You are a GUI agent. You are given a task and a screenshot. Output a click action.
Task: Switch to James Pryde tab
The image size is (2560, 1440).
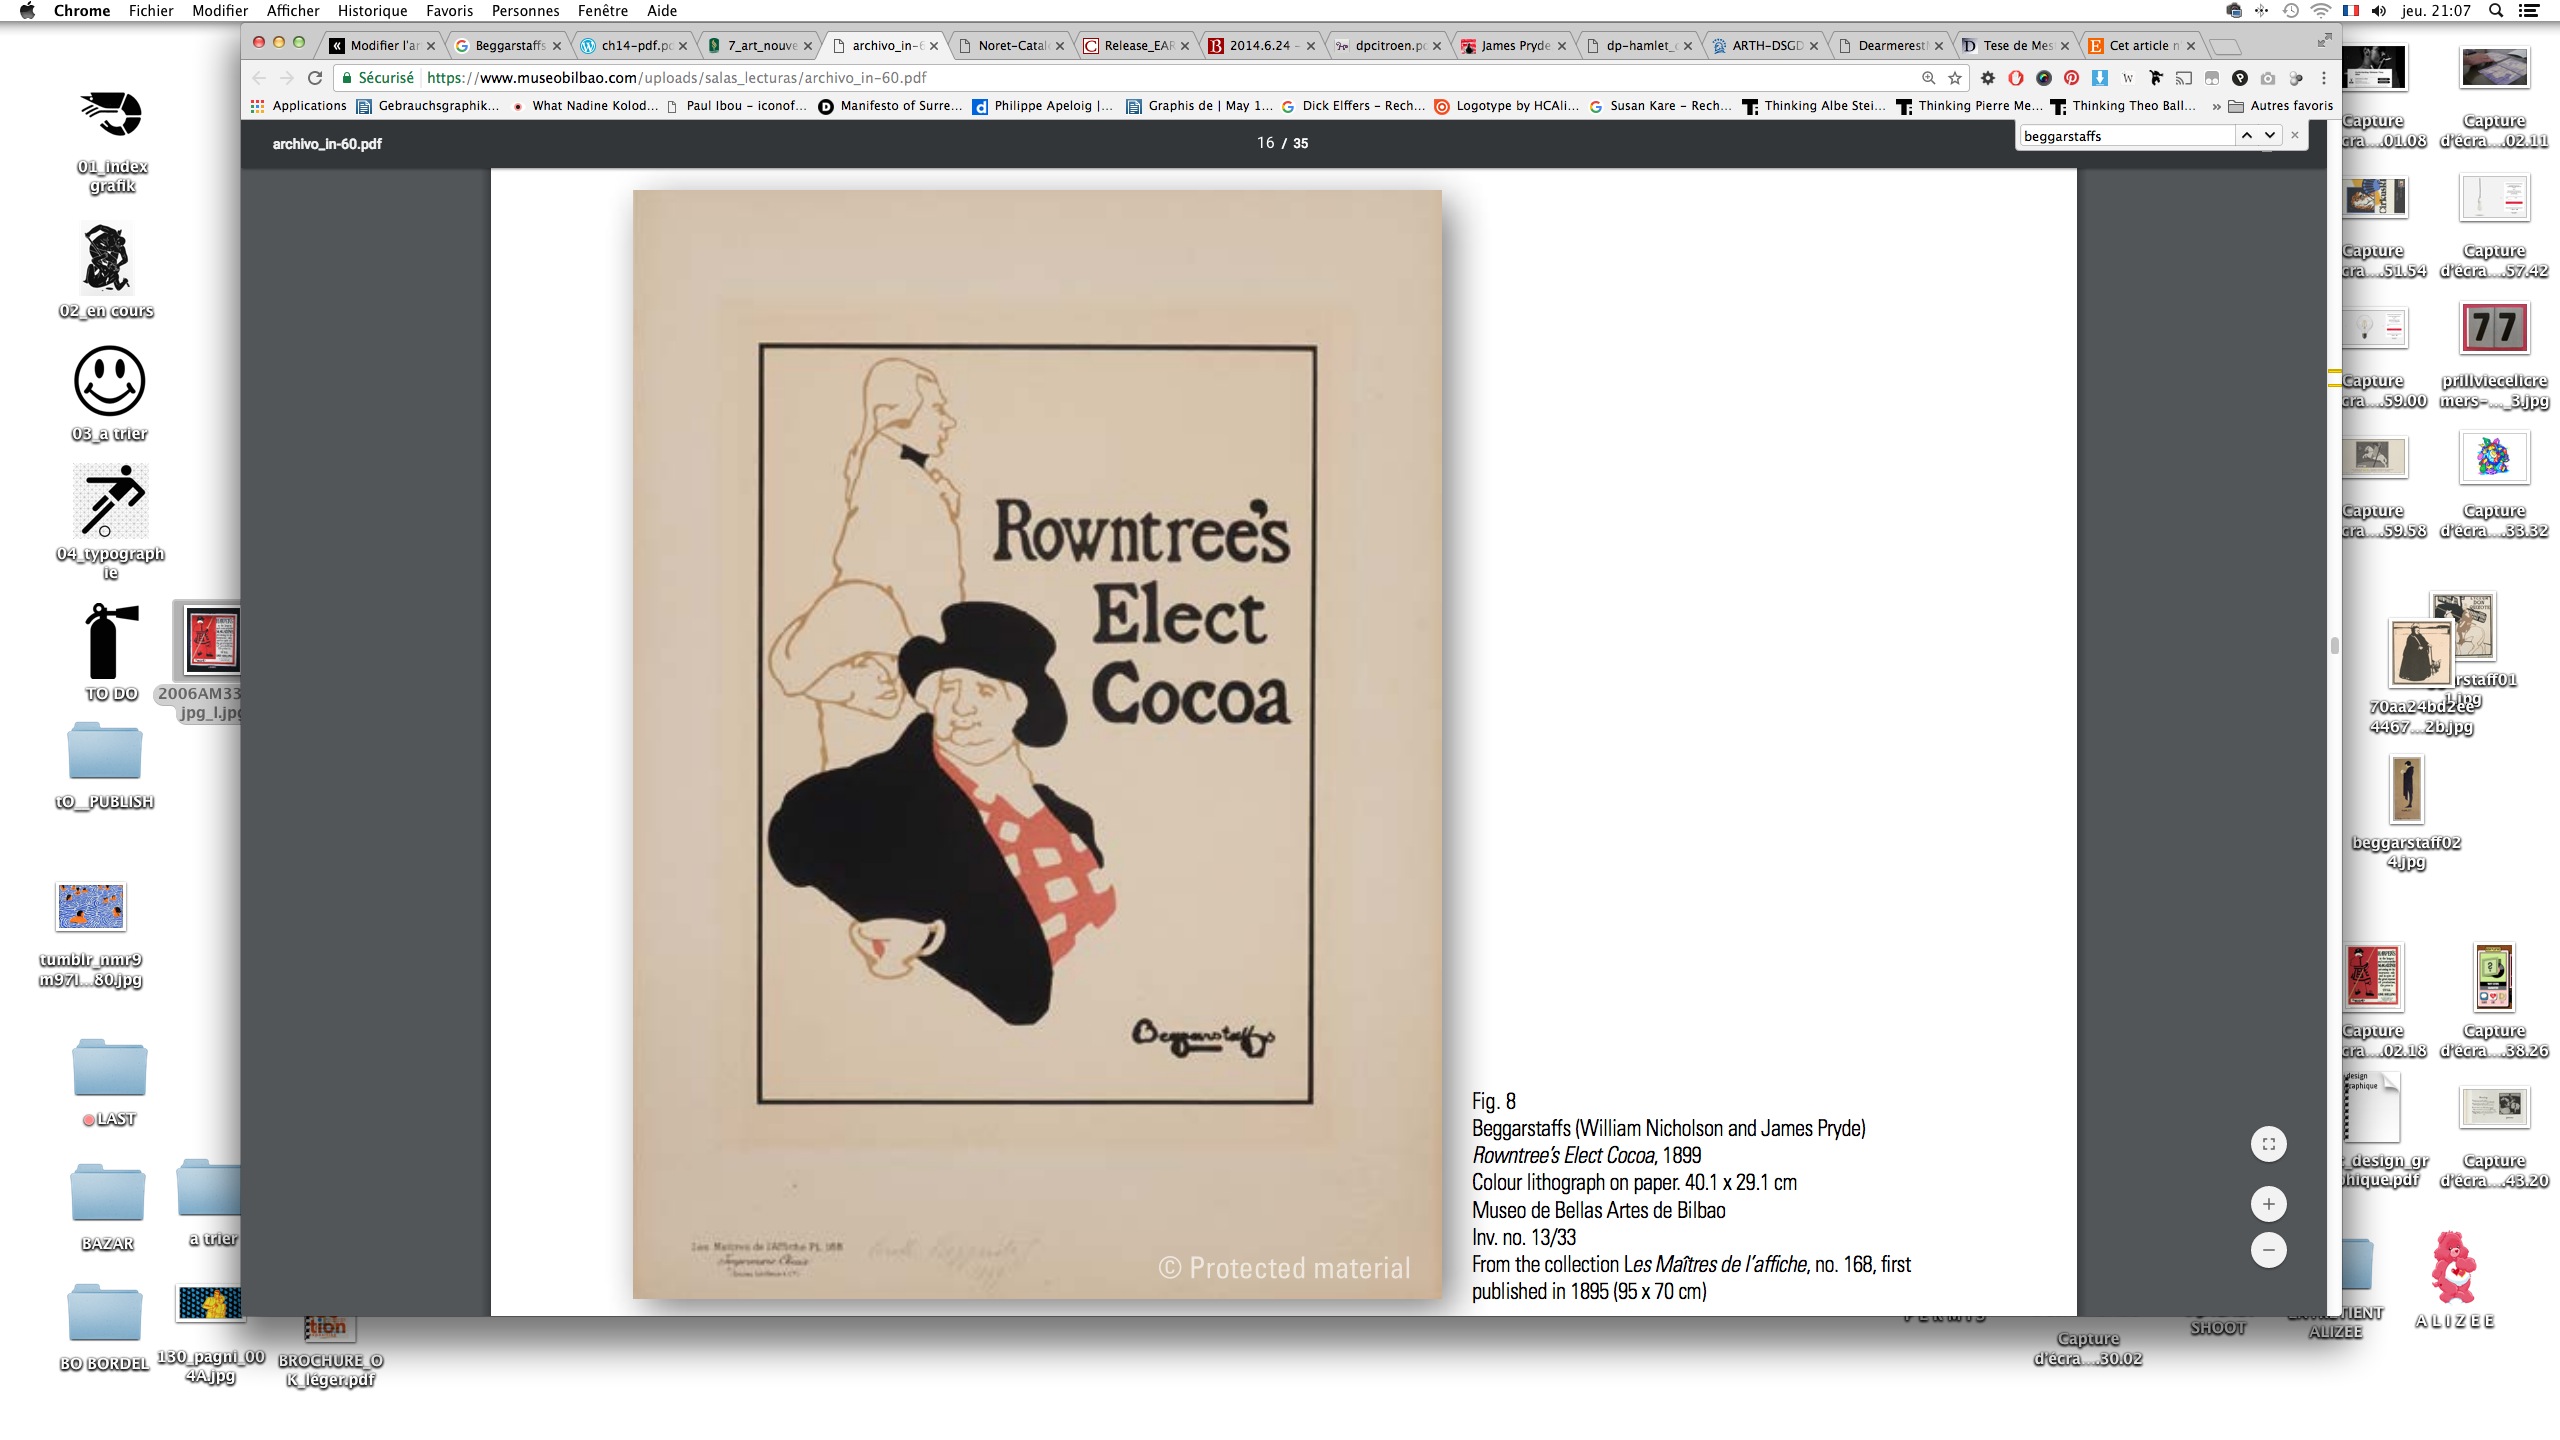1514,45
